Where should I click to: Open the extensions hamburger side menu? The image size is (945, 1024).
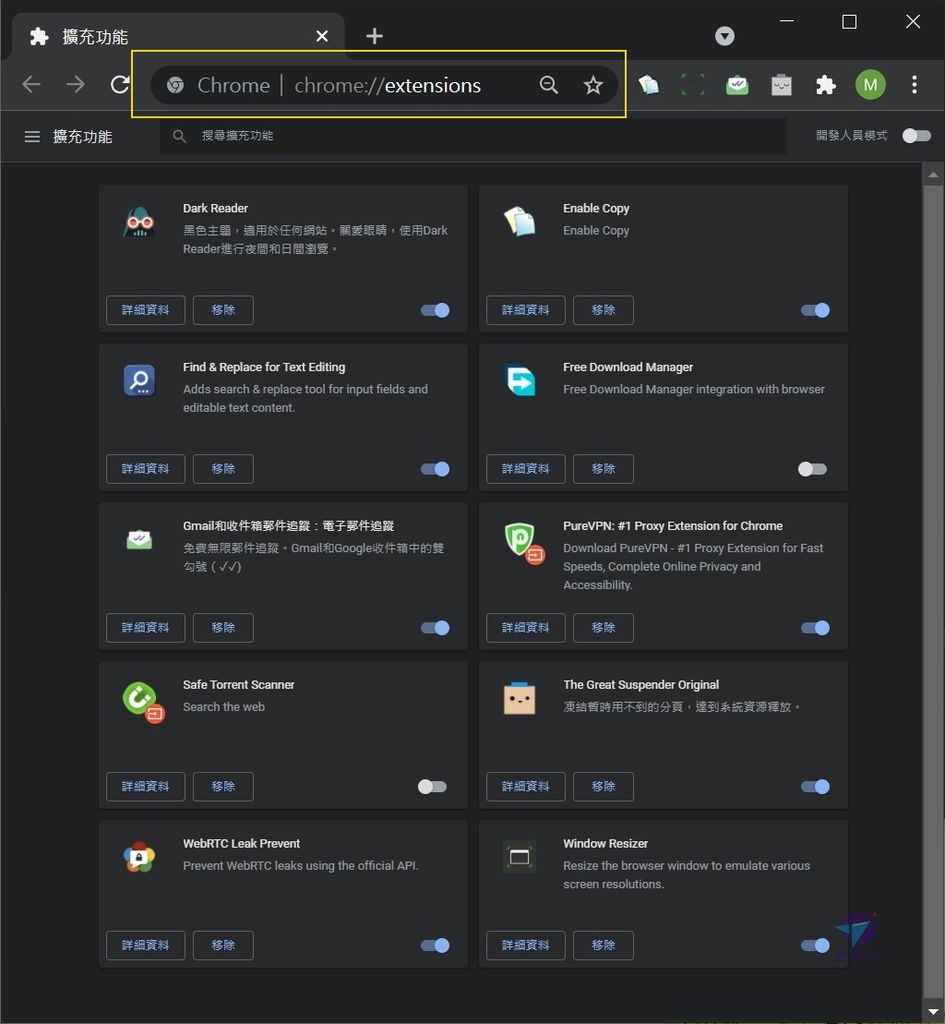pos(32,136)
